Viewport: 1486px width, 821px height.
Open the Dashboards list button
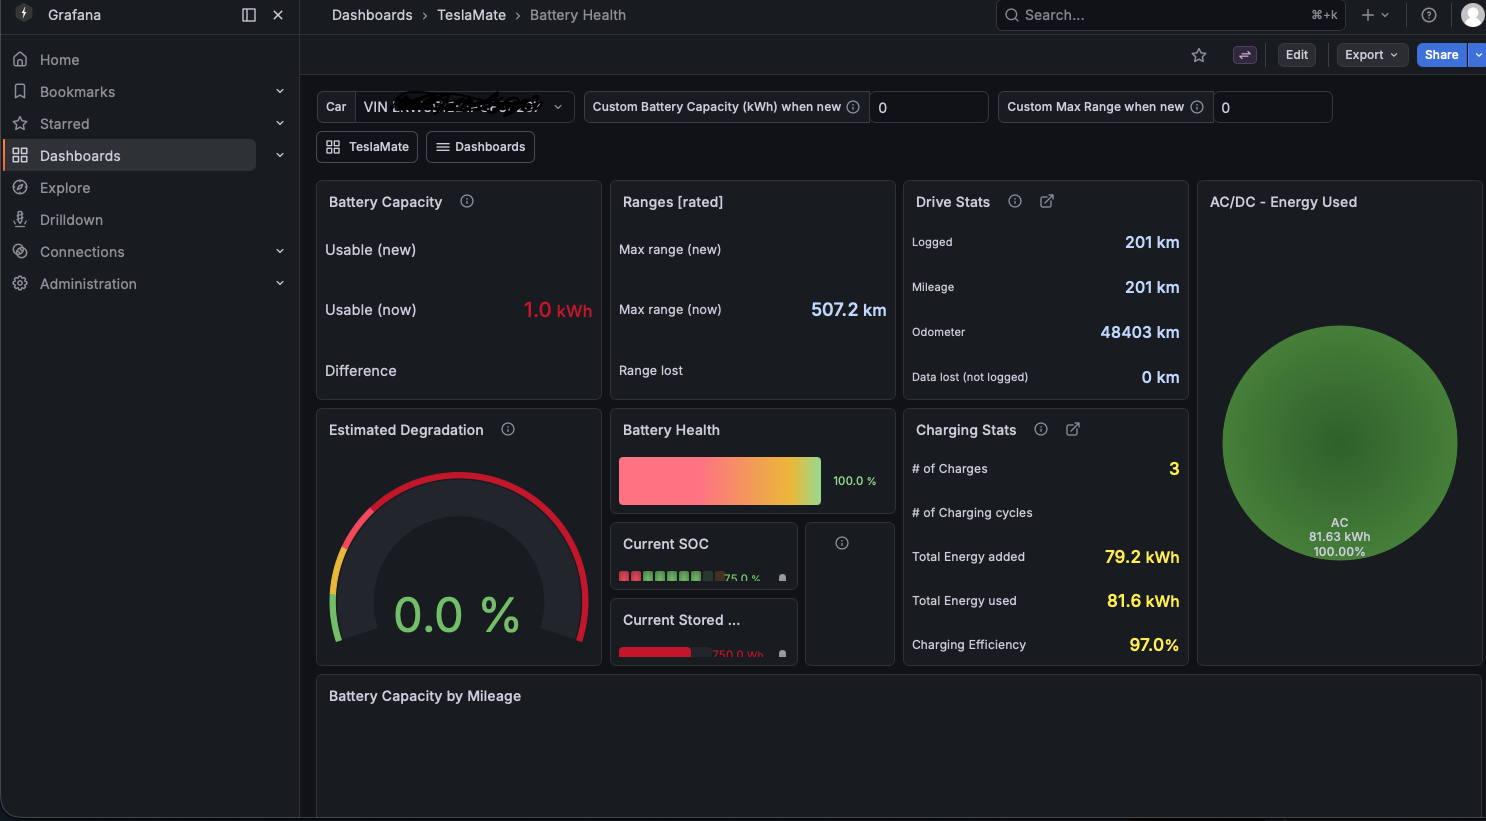[x=480, y=147]
